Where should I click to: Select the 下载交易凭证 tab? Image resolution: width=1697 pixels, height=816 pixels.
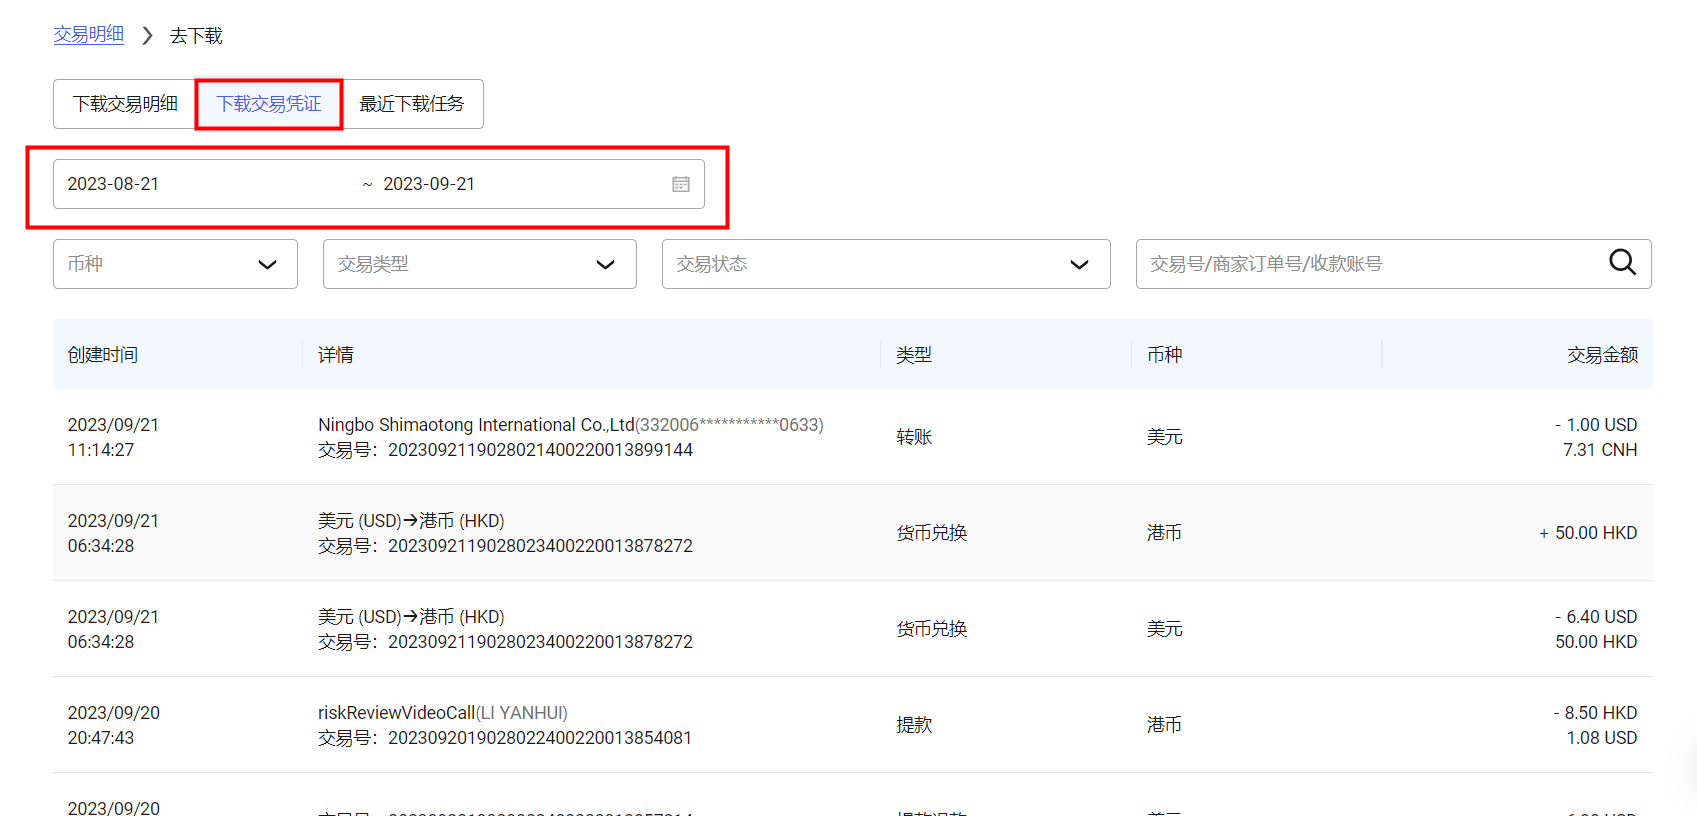(x=269, y=104)
